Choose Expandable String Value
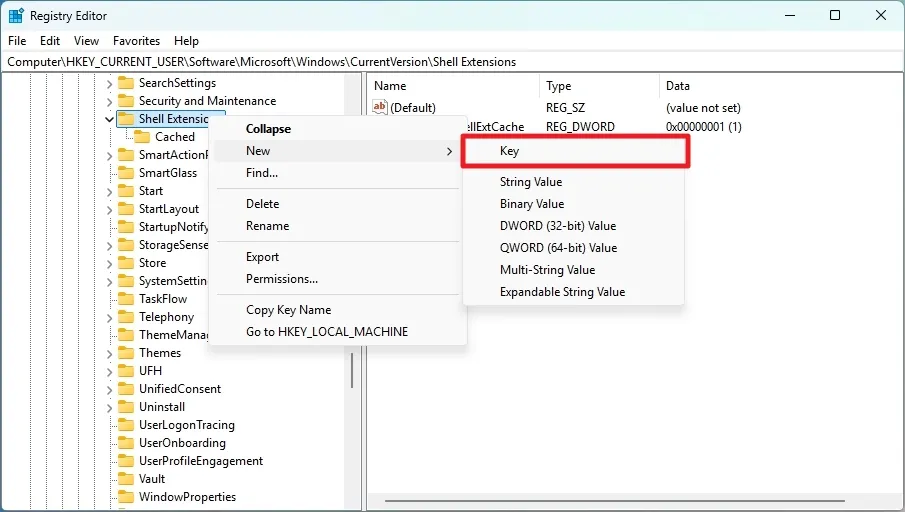 [x=573, y=292]
